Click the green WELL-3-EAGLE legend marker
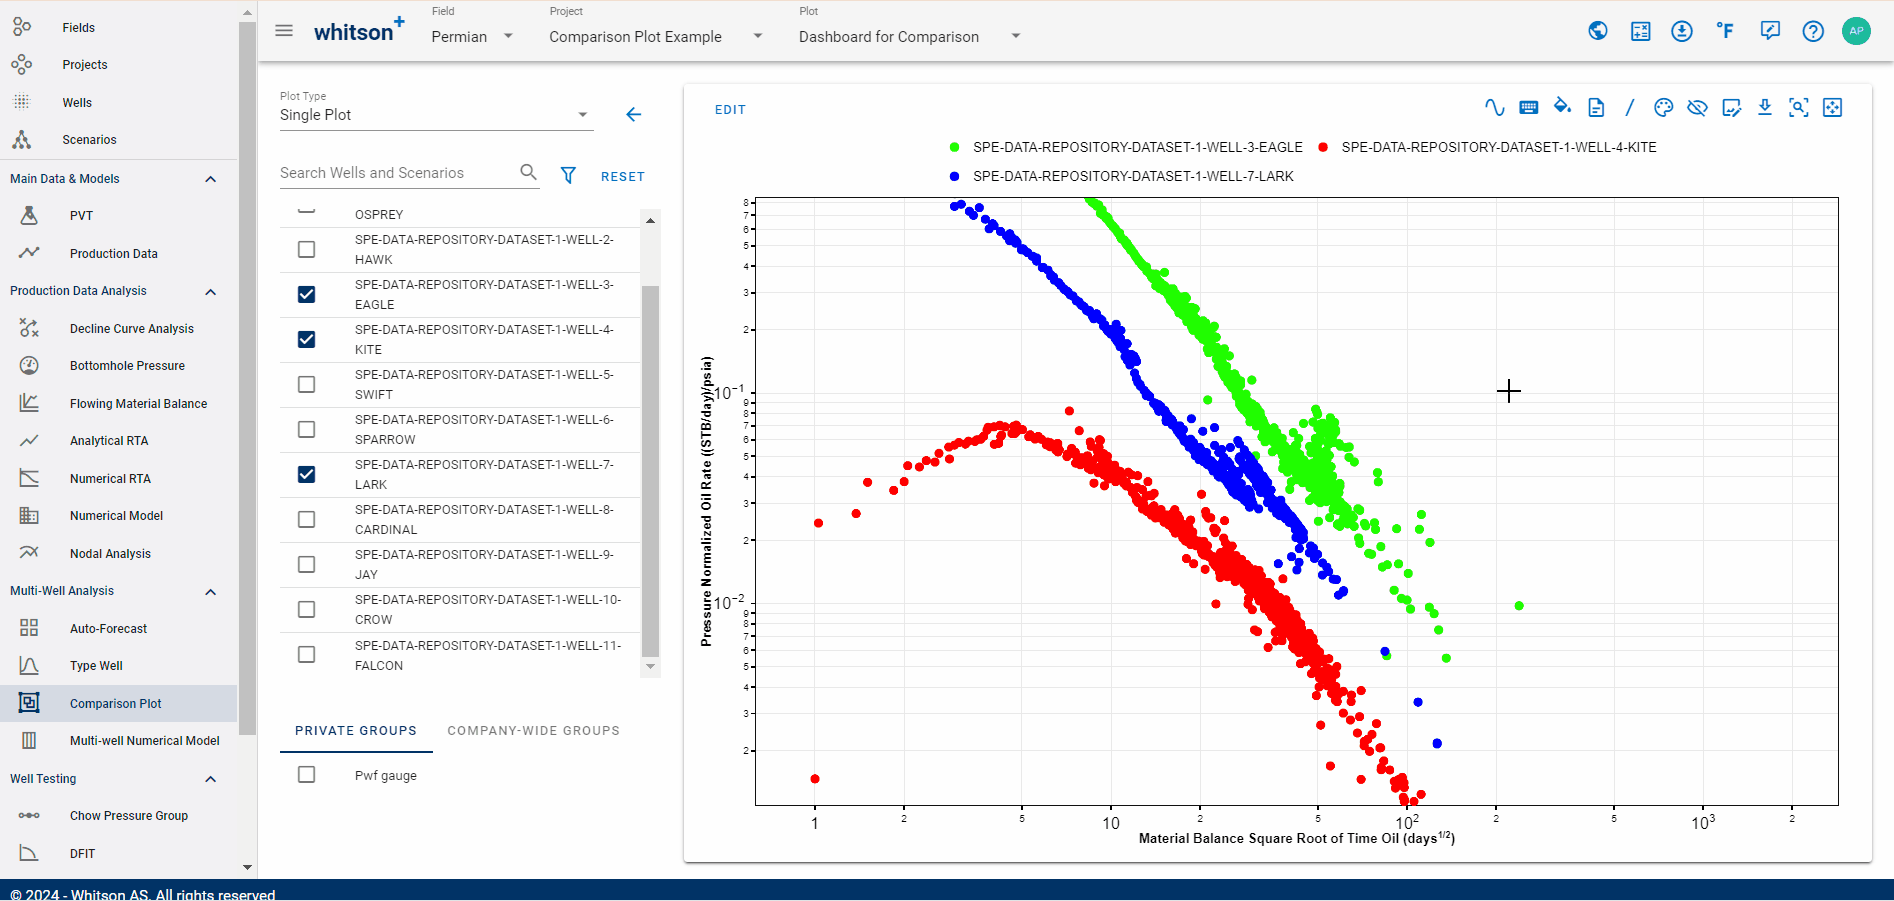 pyautogui.click(x=955, y=147)
